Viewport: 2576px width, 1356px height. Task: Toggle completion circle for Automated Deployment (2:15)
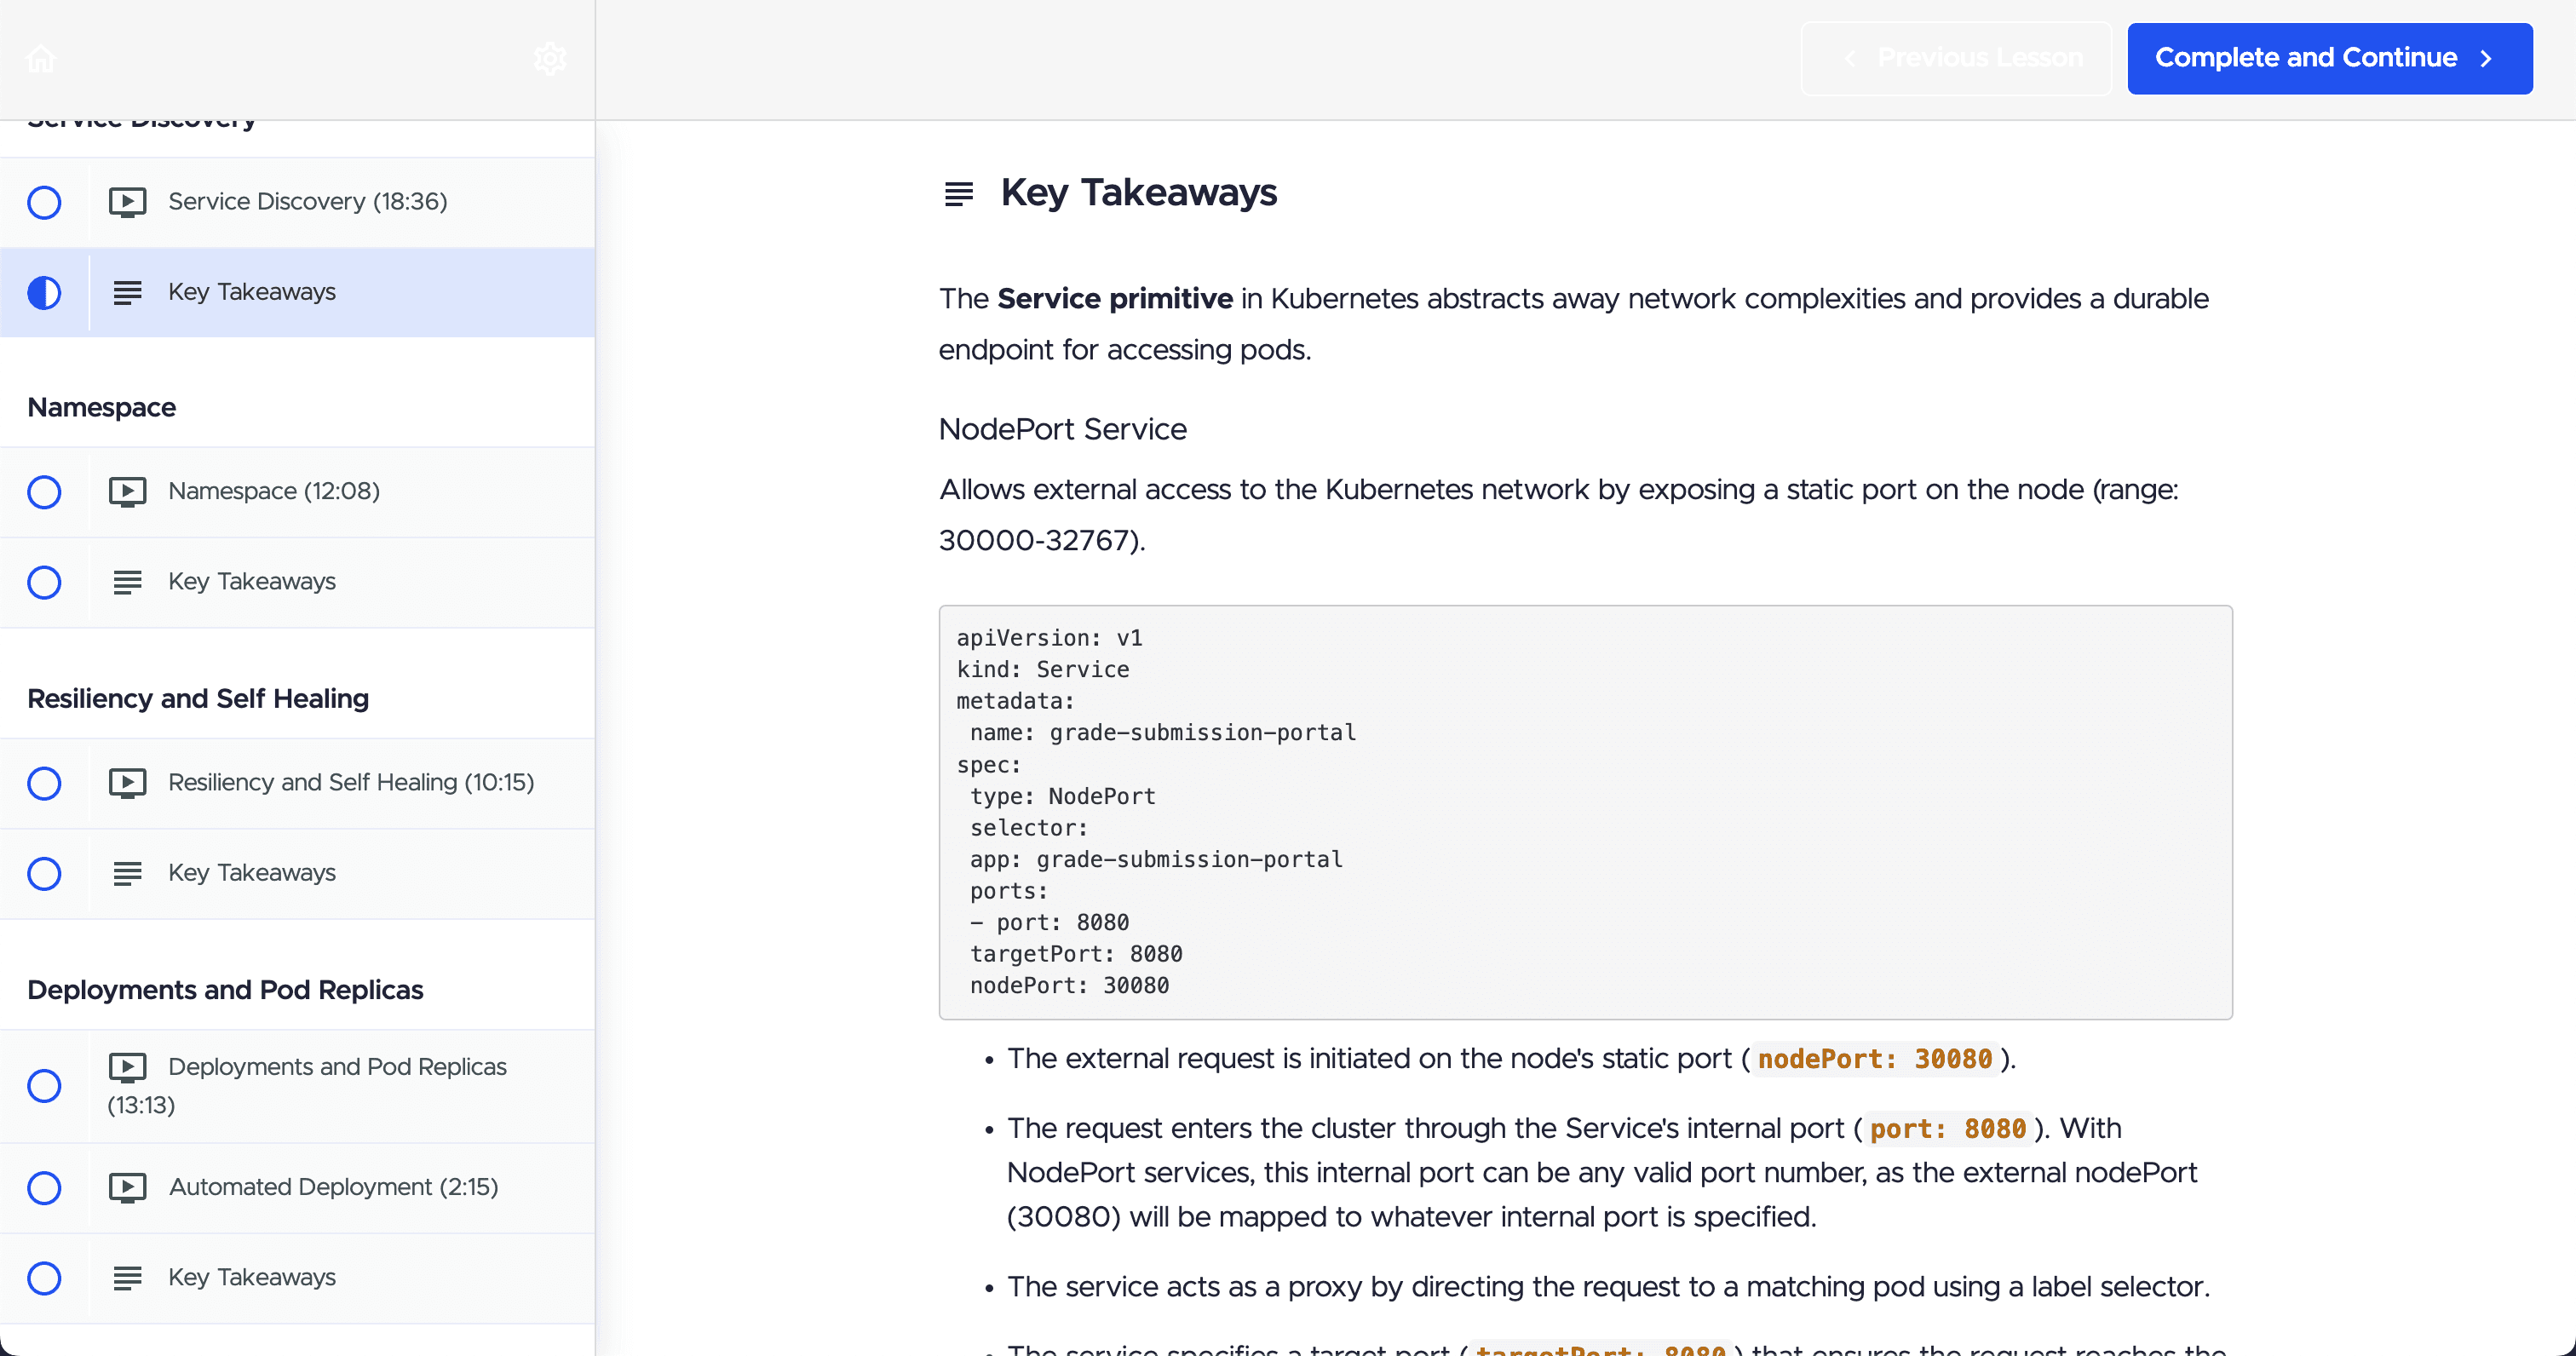[x=44, y=1188]
